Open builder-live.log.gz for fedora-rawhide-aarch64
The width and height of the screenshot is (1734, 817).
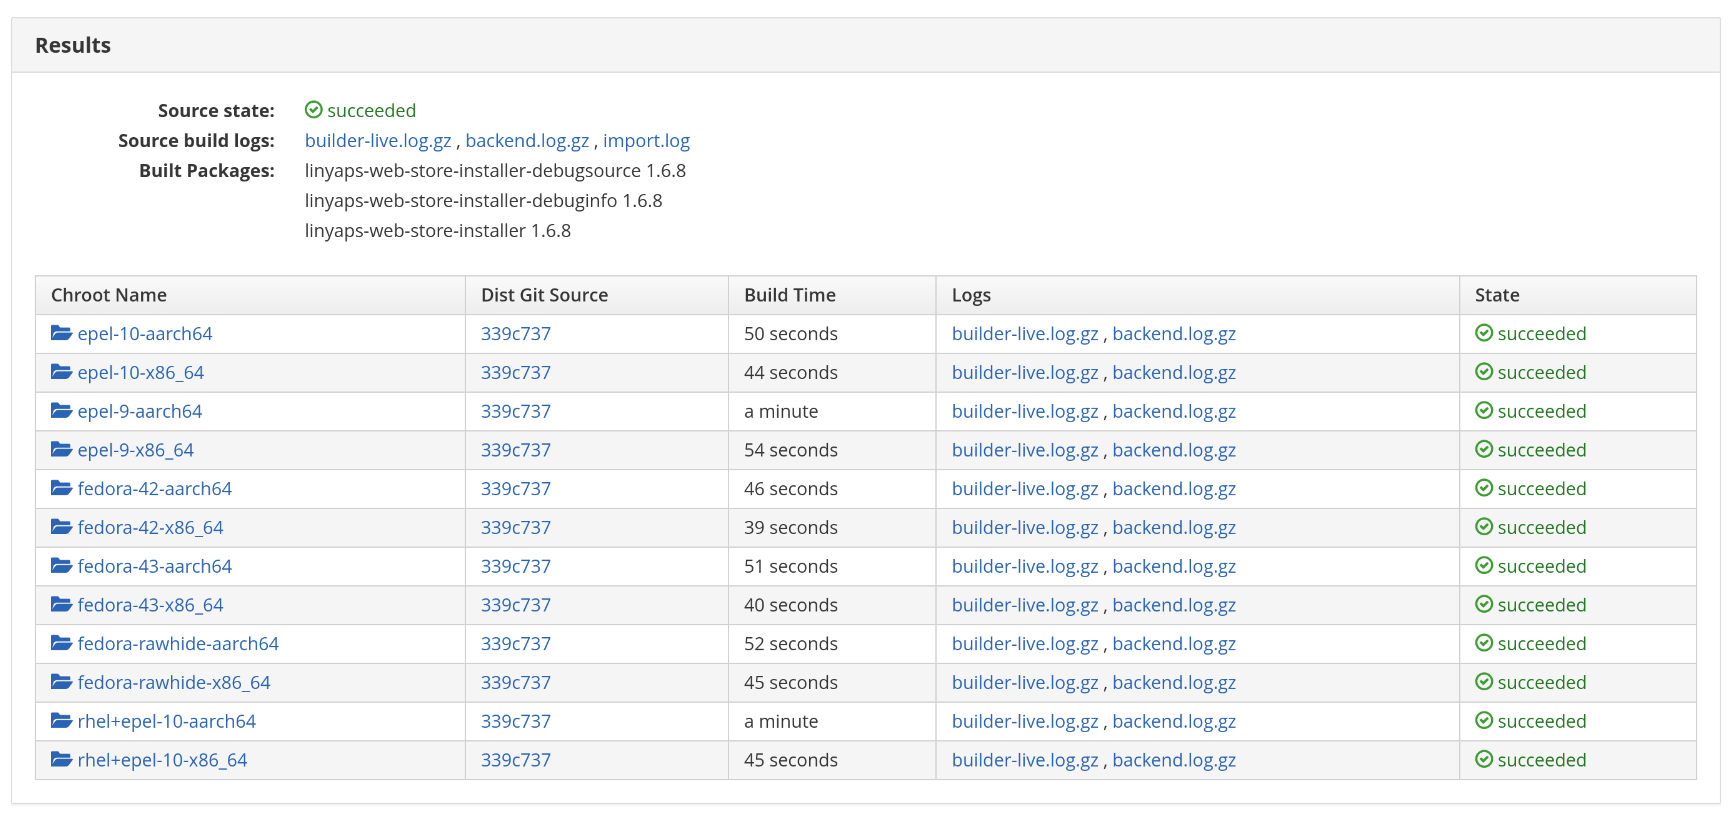1025,644
